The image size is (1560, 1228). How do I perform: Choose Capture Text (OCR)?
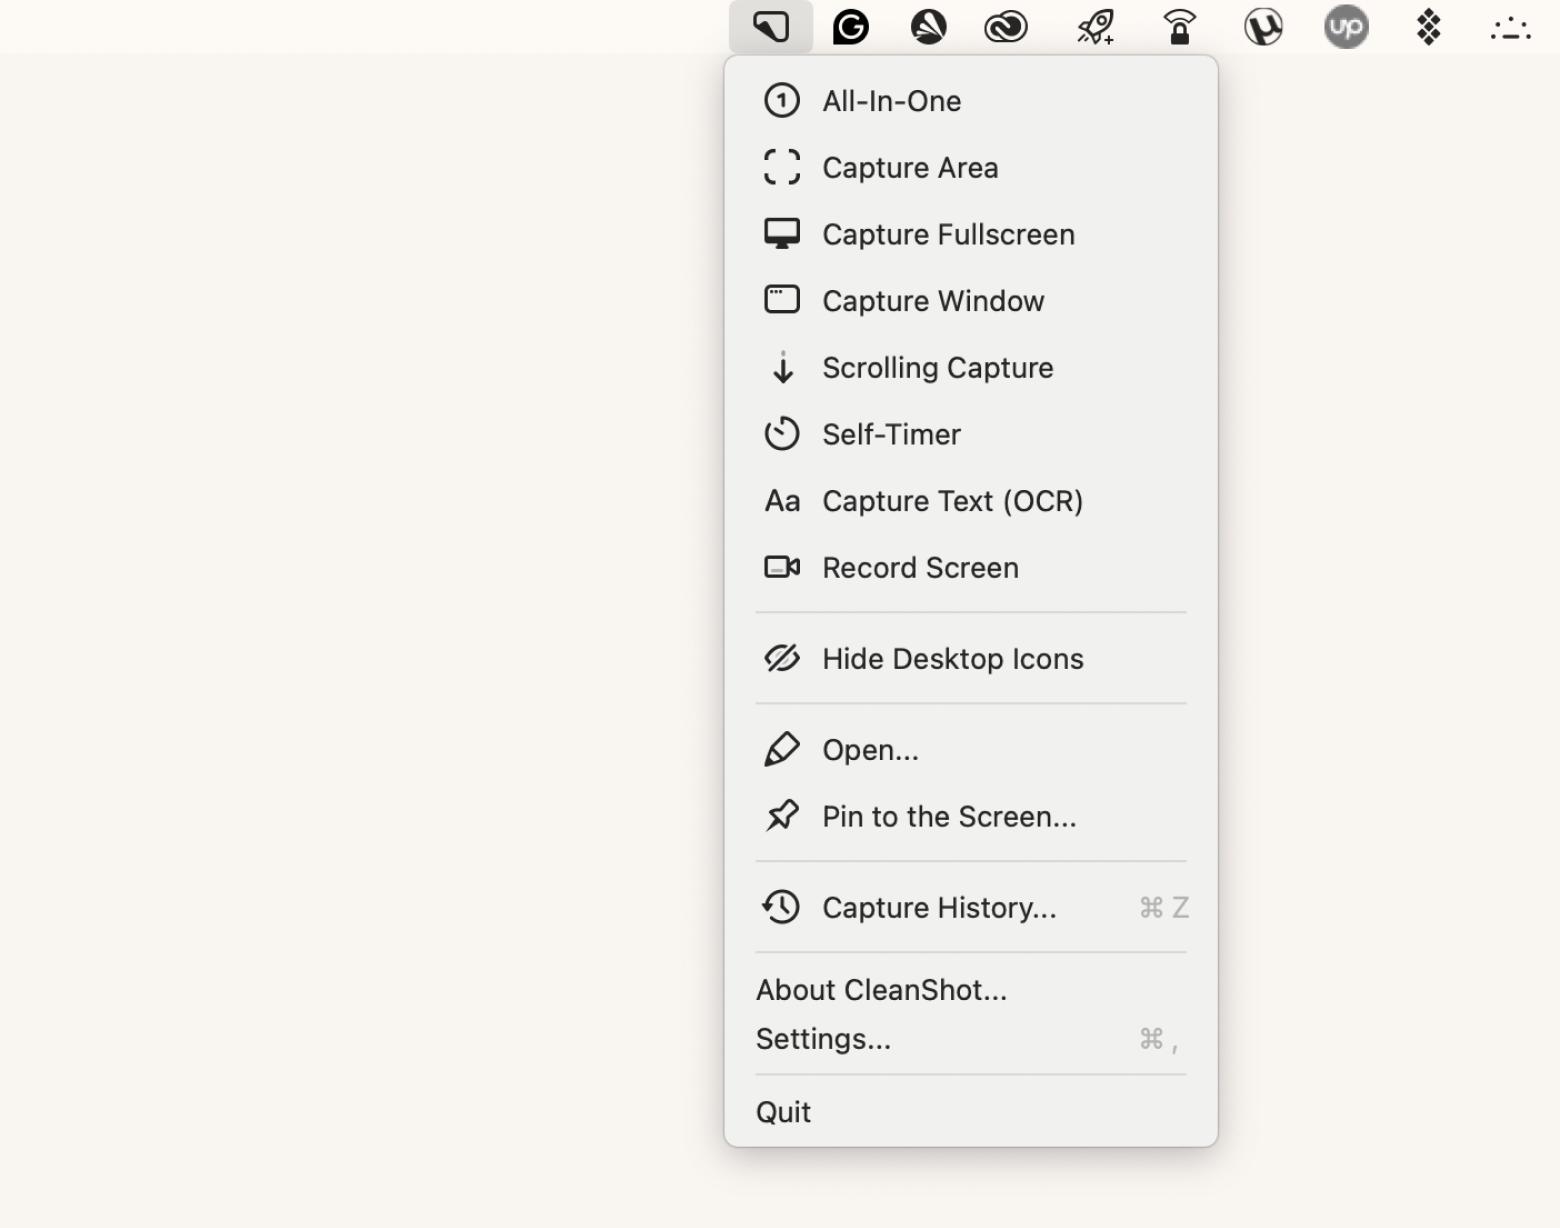[x=952, y=501]
